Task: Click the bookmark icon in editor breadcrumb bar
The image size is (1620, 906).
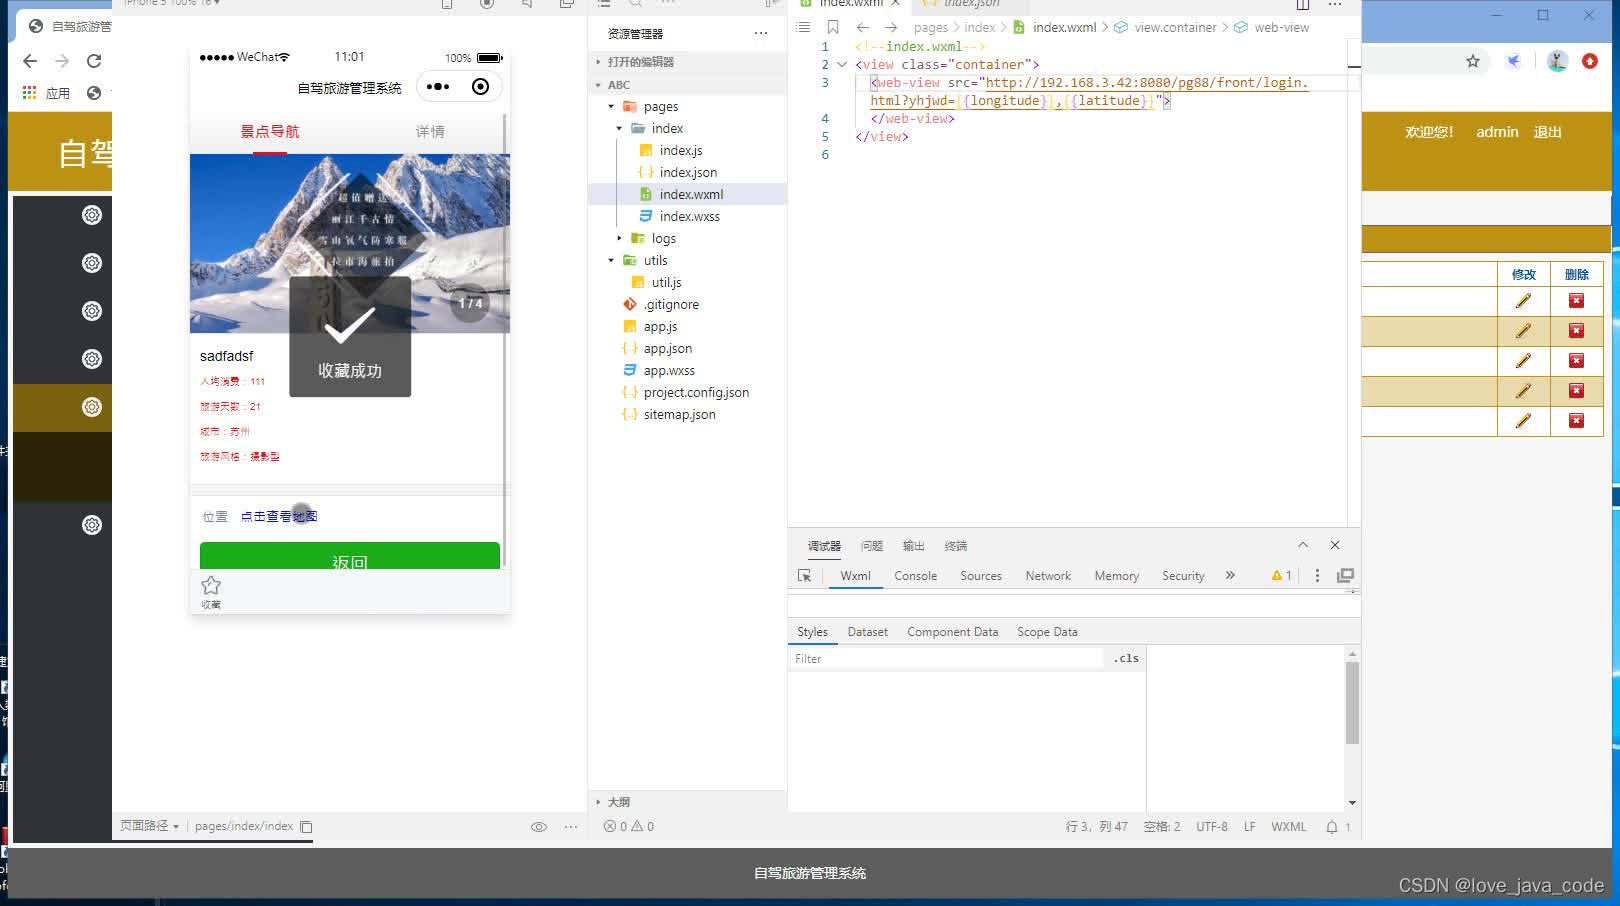Action: click(x=832, y=27)
